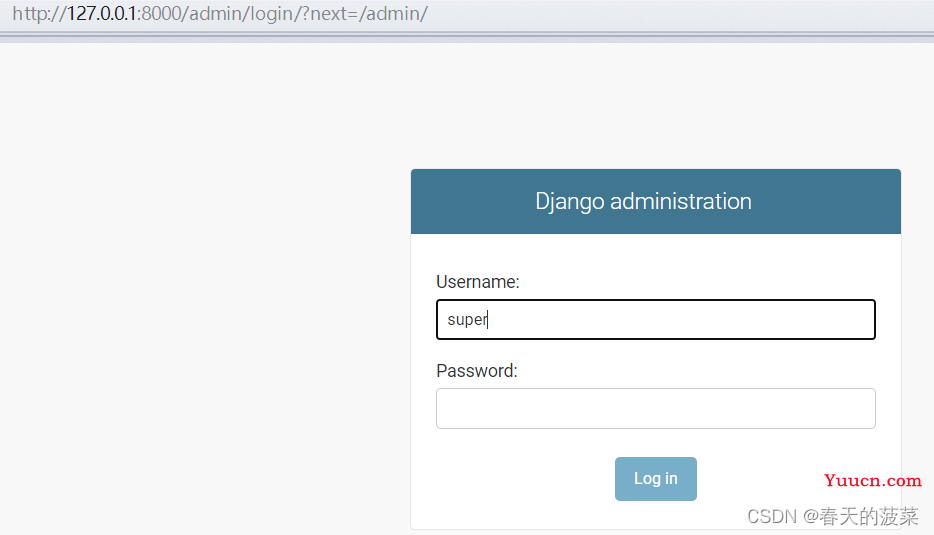Focus the Password input field

pos(655,409)
